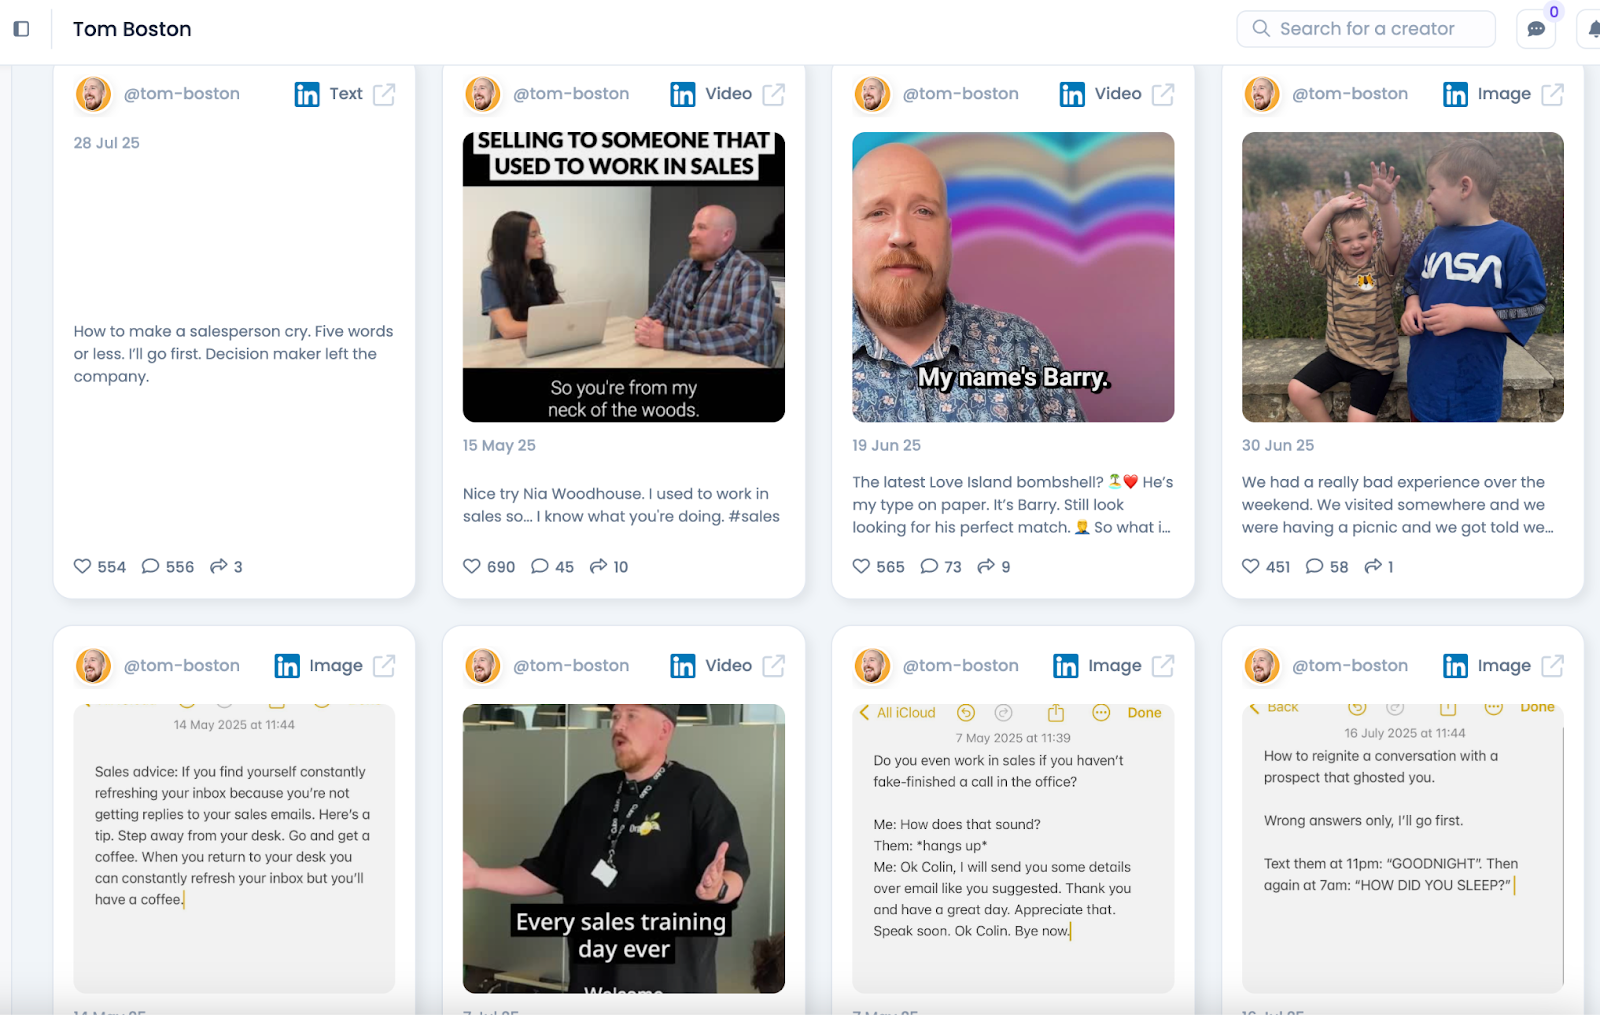This screenshot has height=1015, width=1600.
Task: Click @tom-boston handle on first post
Action: 182,94
